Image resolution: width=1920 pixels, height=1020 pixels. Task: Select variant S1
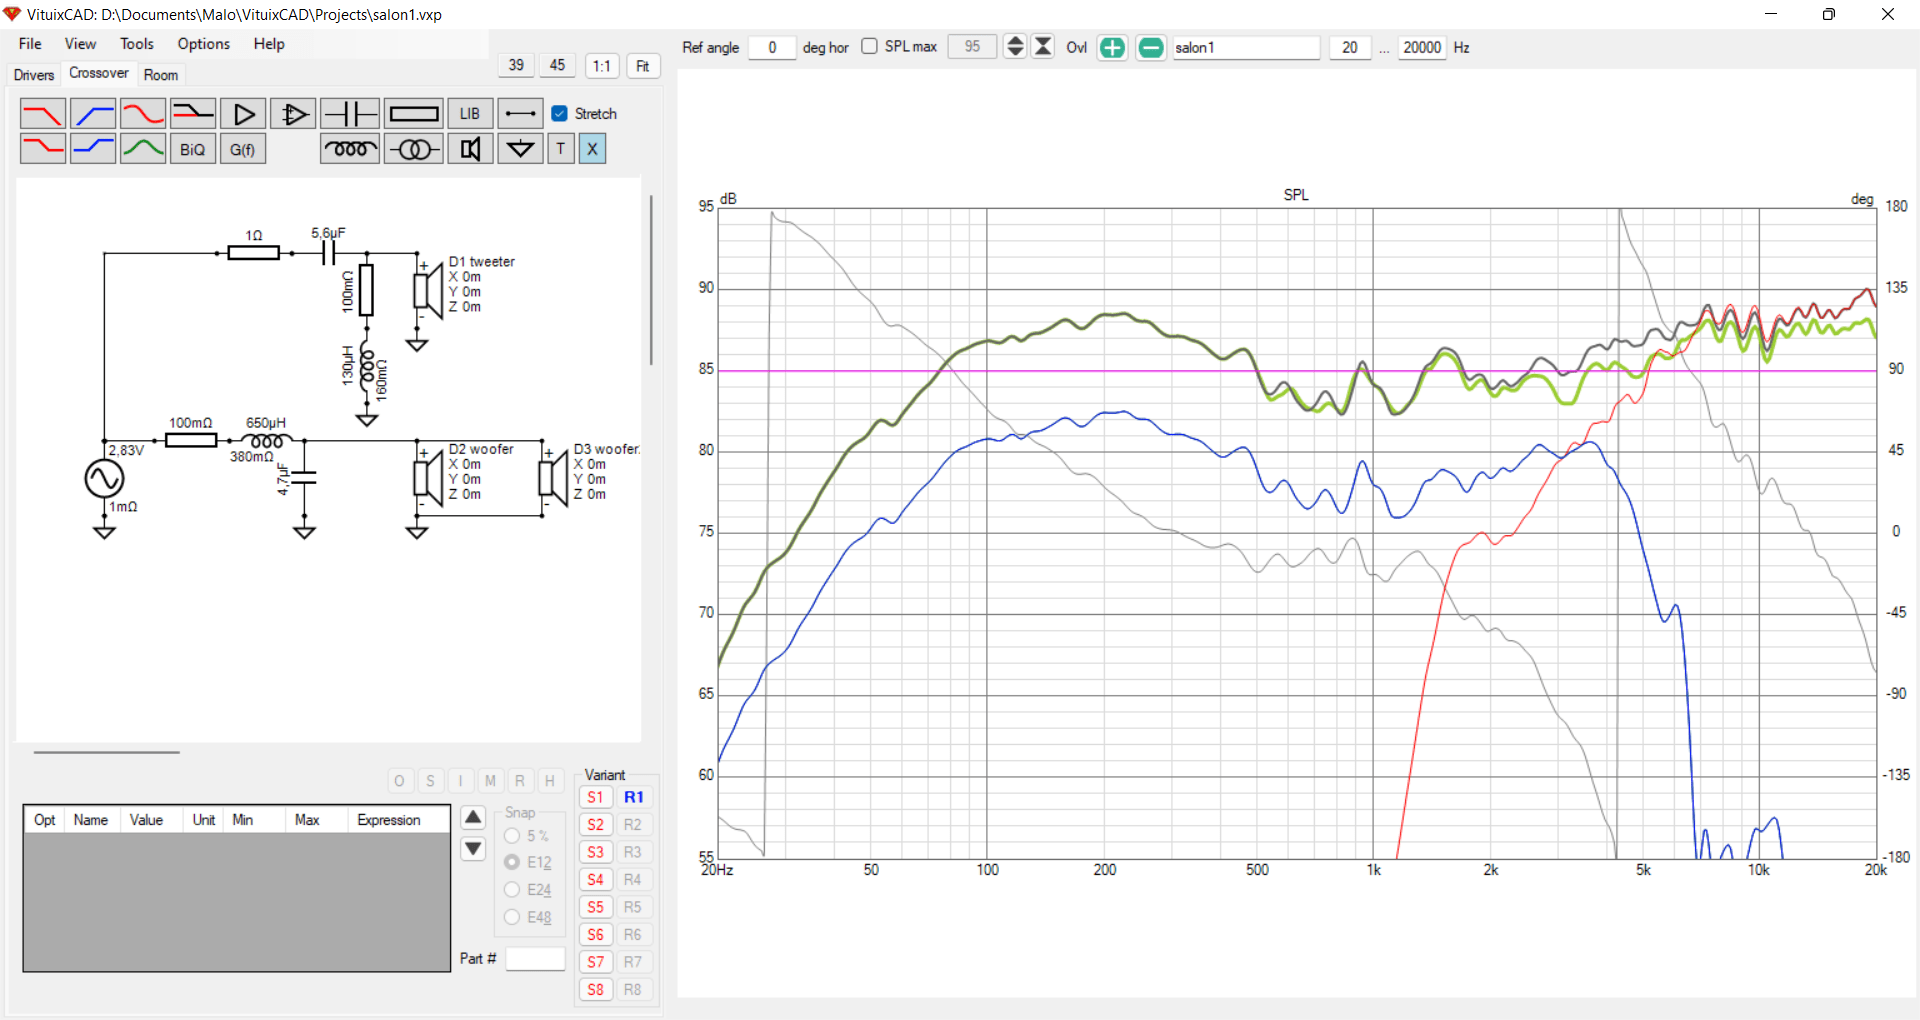(x=596, y=798)
